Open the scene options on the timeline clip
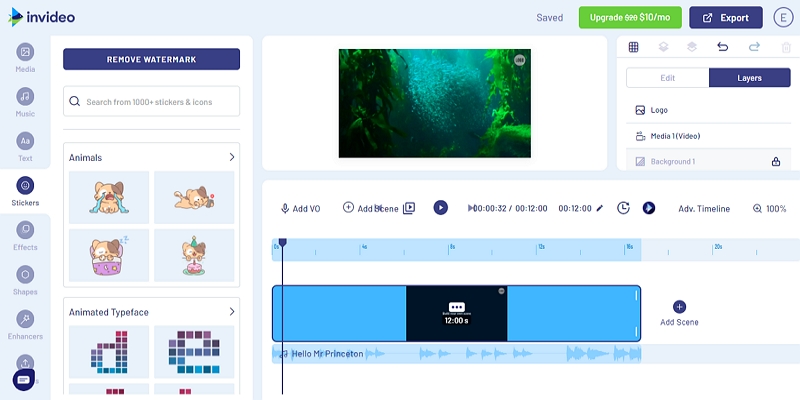 point(457,307)
